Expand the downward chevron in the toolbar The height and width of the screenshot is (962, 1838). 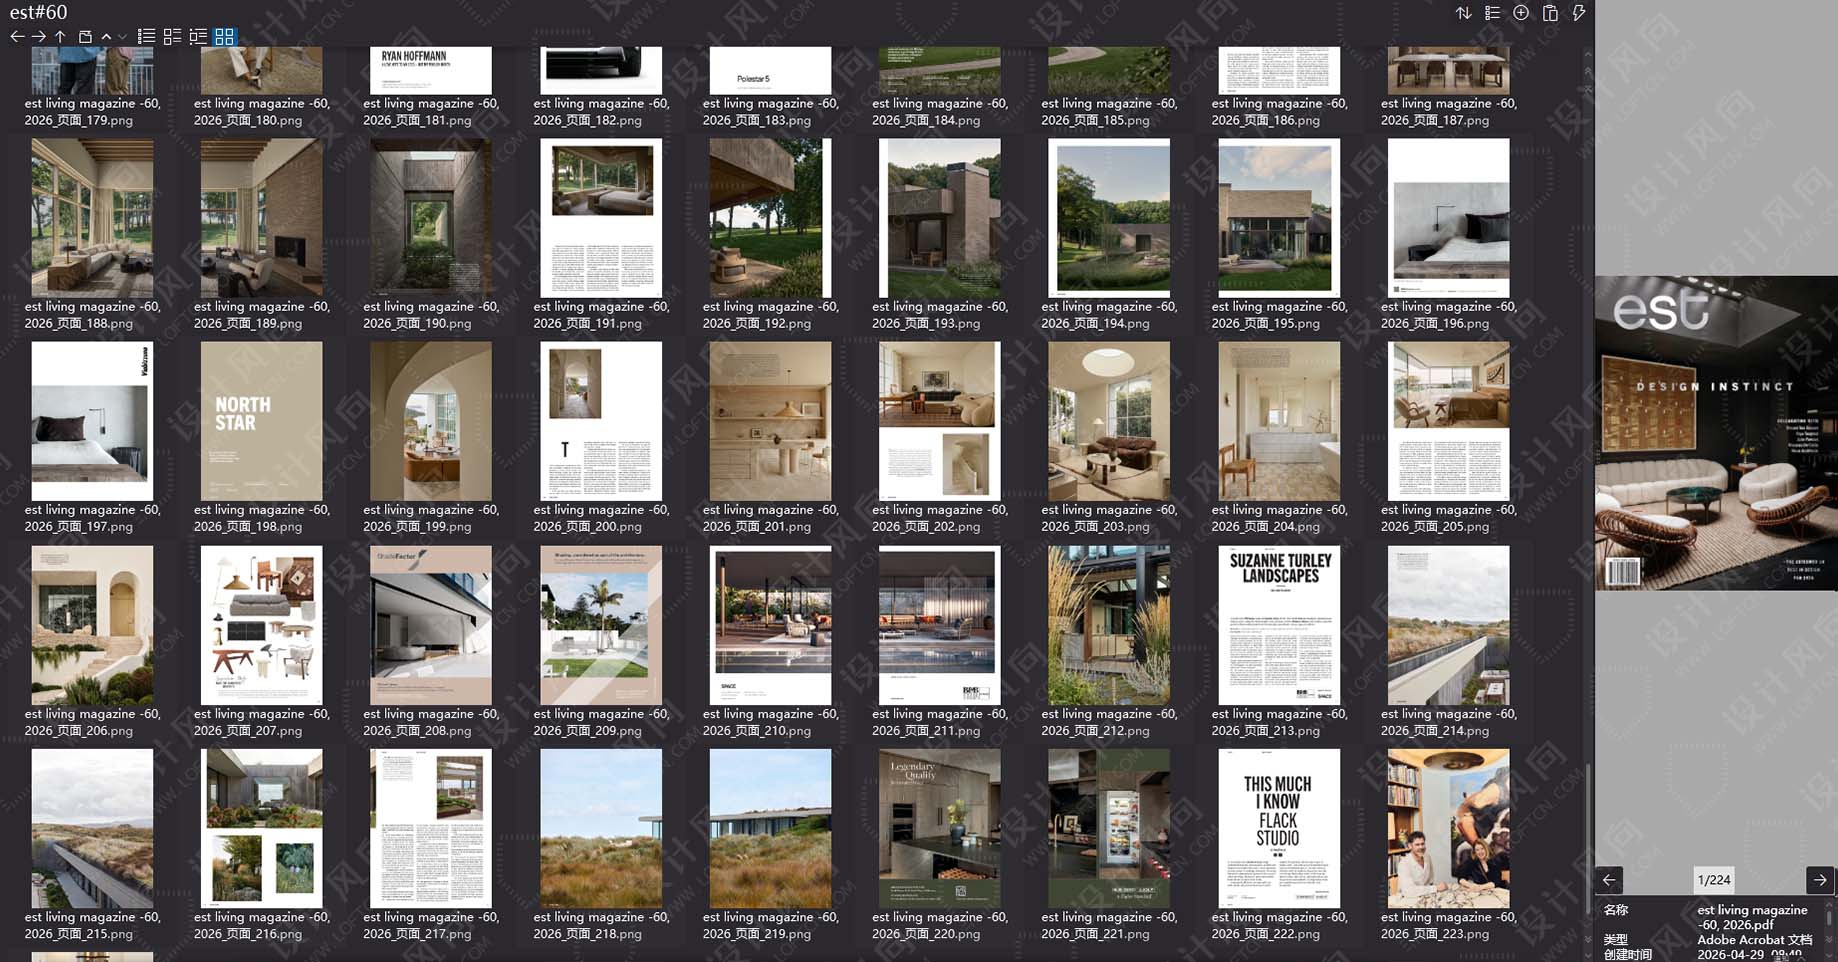point(122,37)
